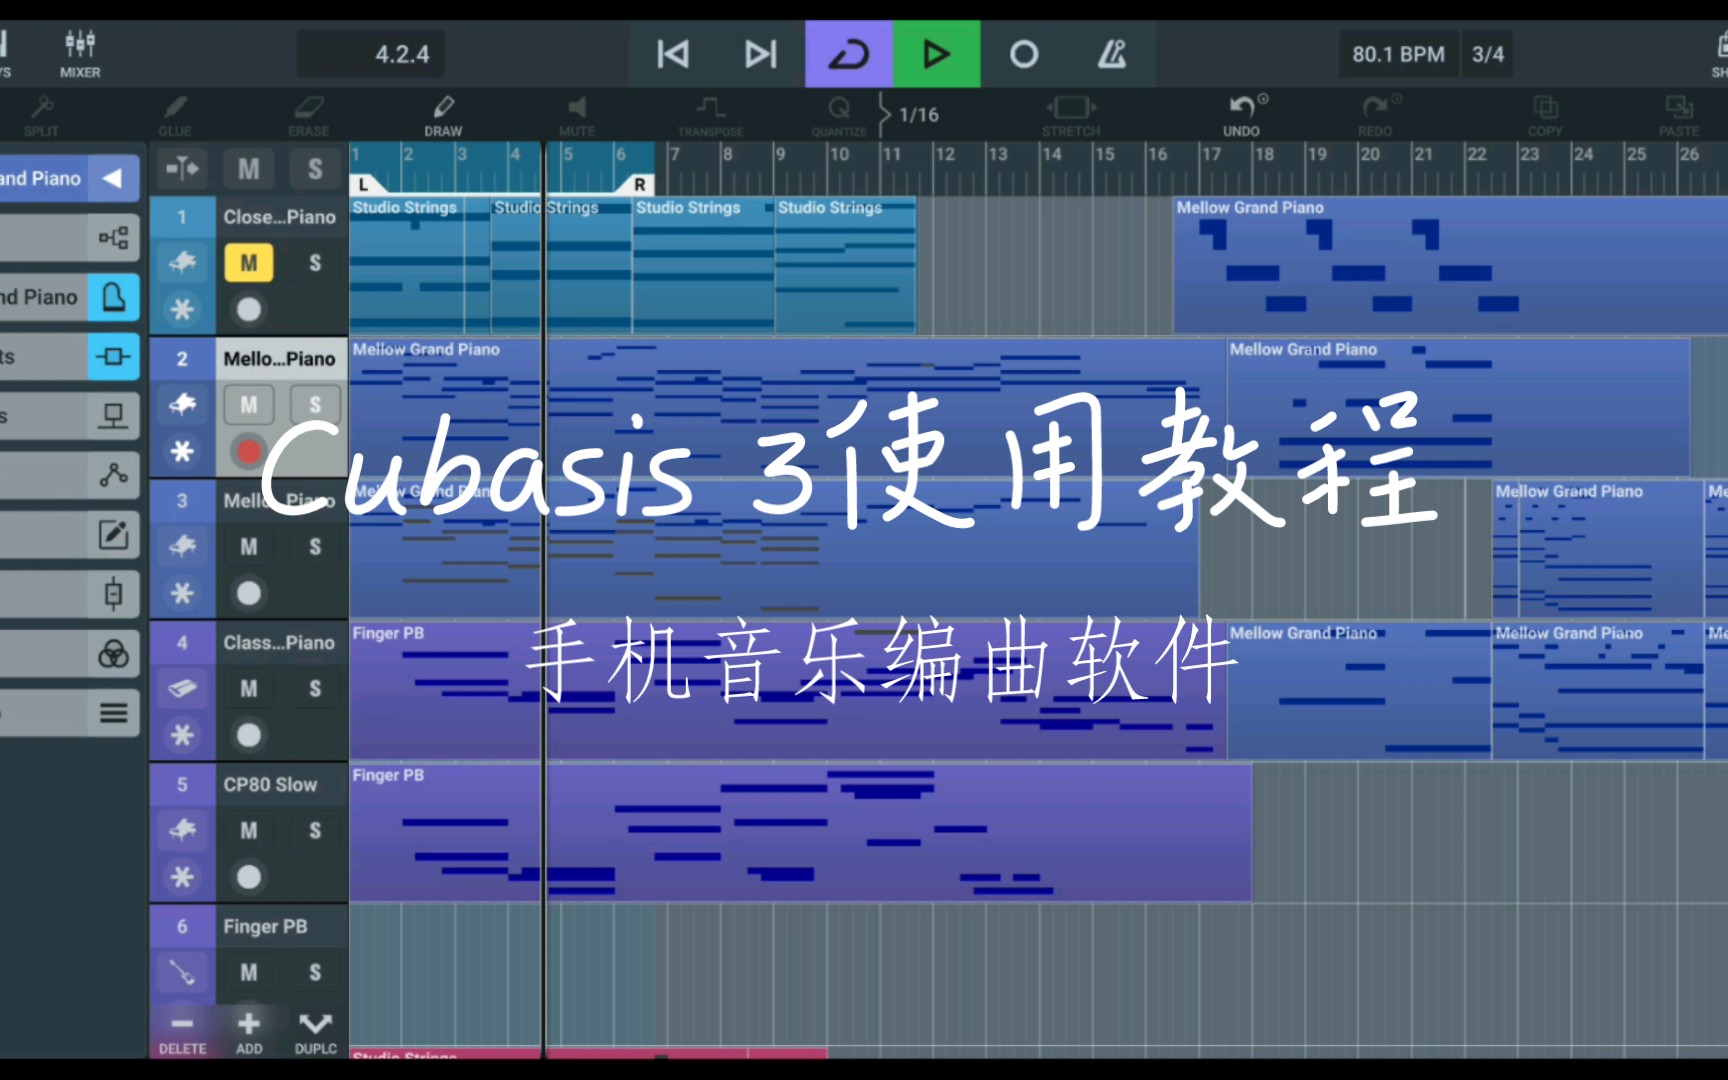Select the Stretch tool
Screen dimensions: 1728x1080
[x=1071, y=115]
